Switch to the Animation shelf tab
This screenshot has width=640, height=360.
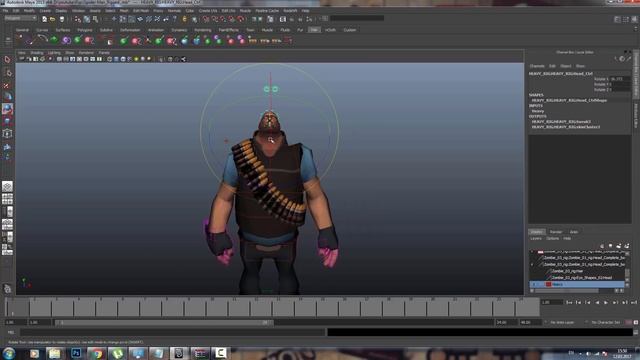[x=156, y=30]
